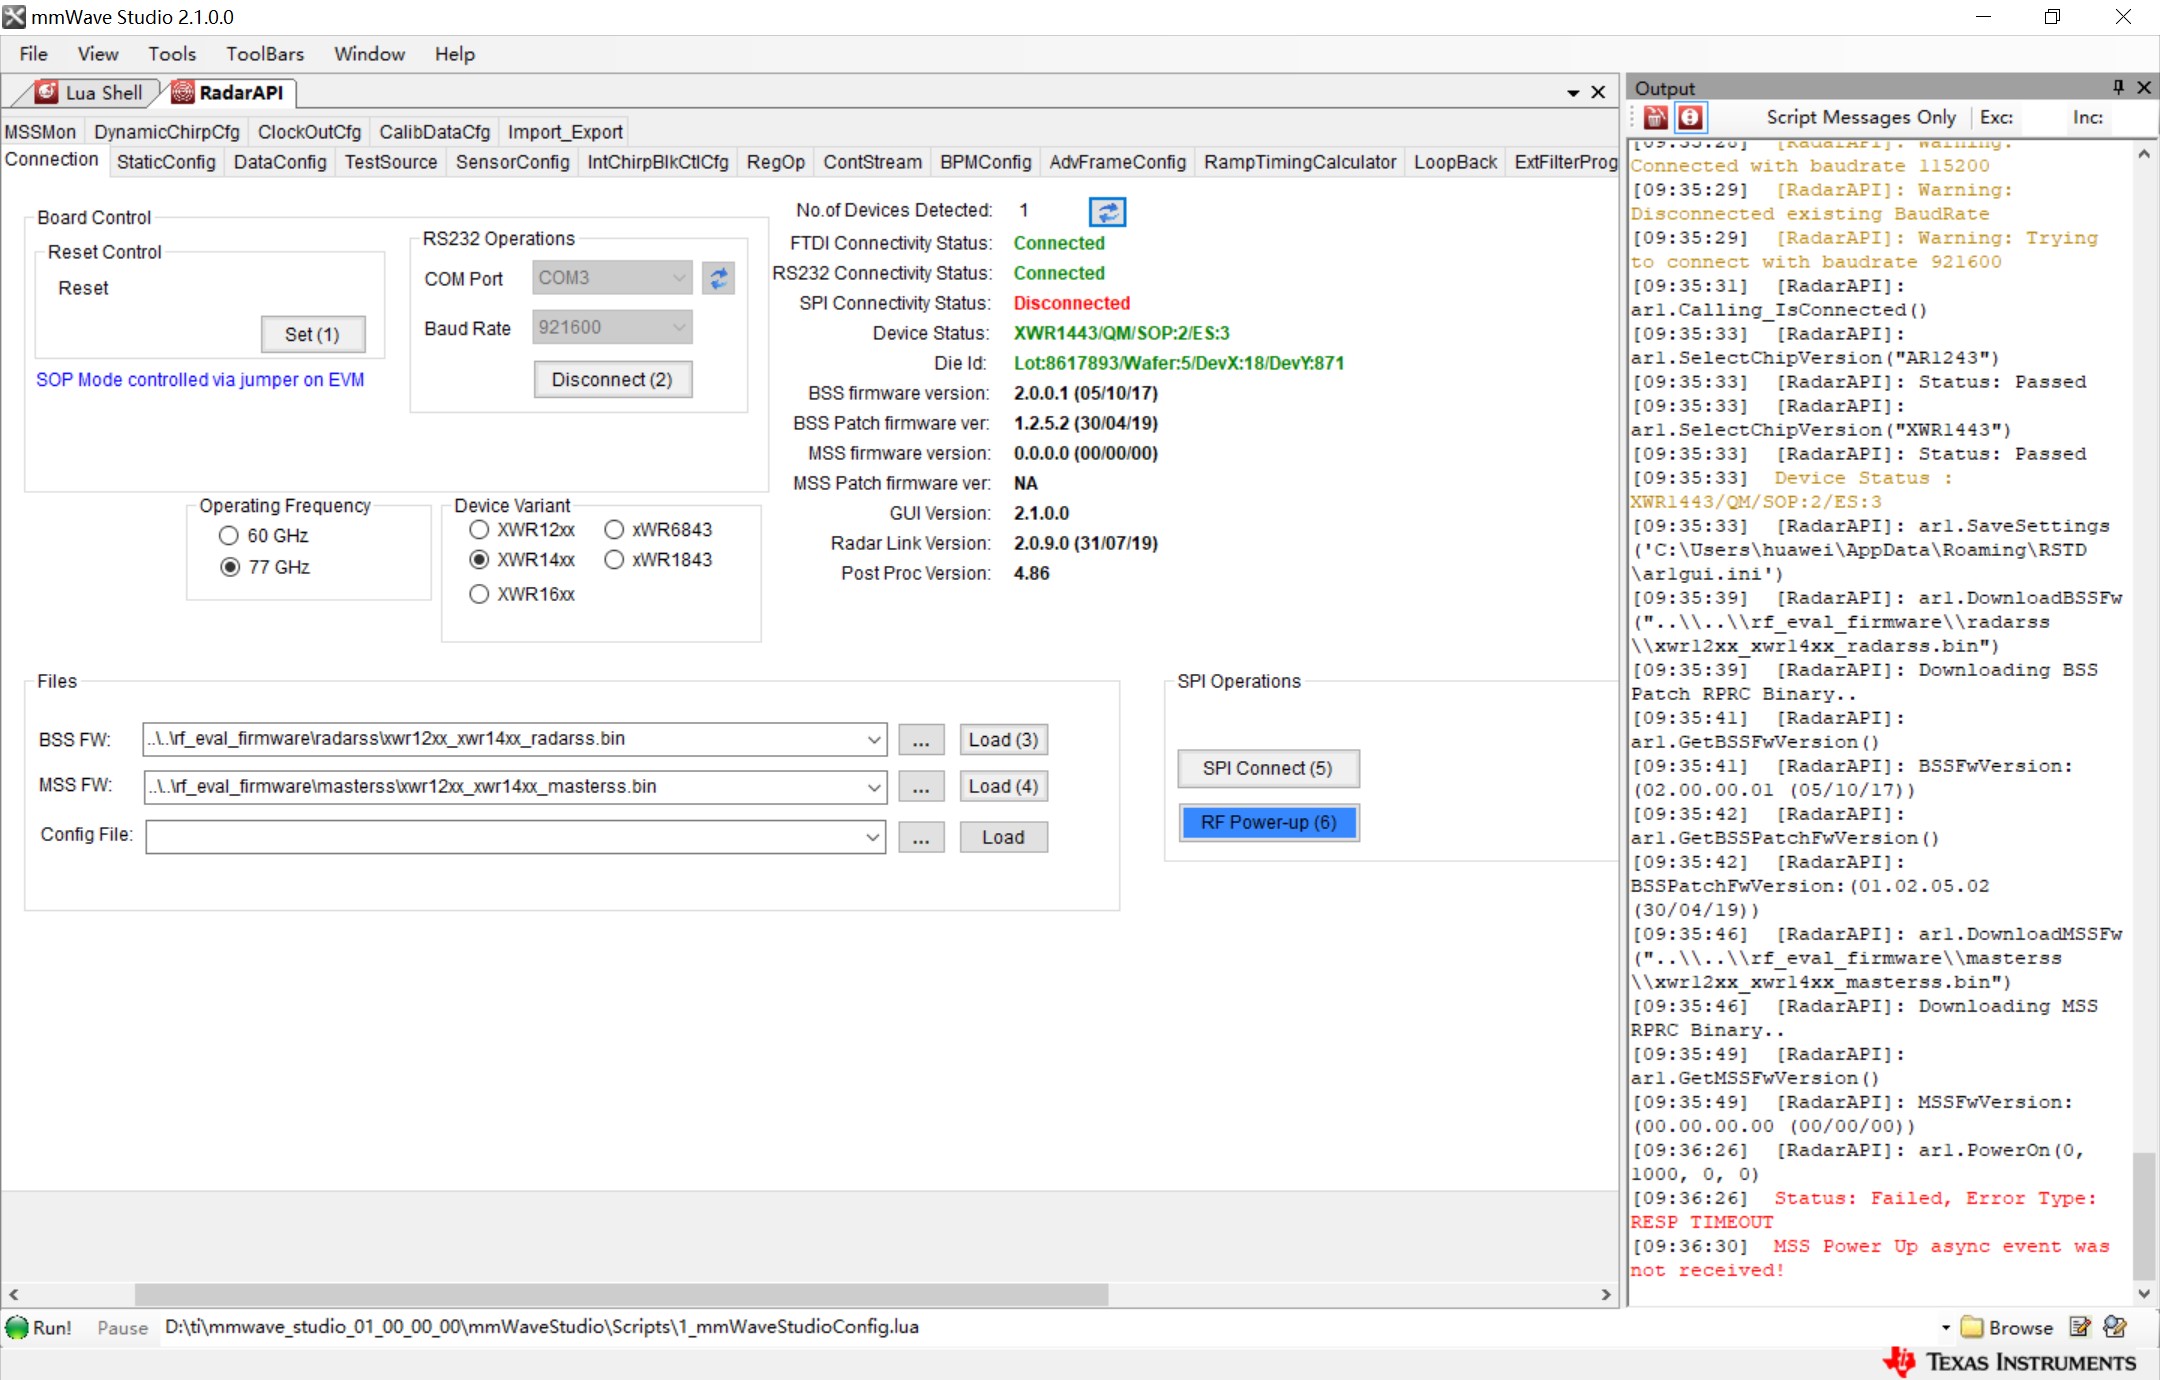Click the horizontal scrollbar under the RadarAPI panel

point(620,1294)
